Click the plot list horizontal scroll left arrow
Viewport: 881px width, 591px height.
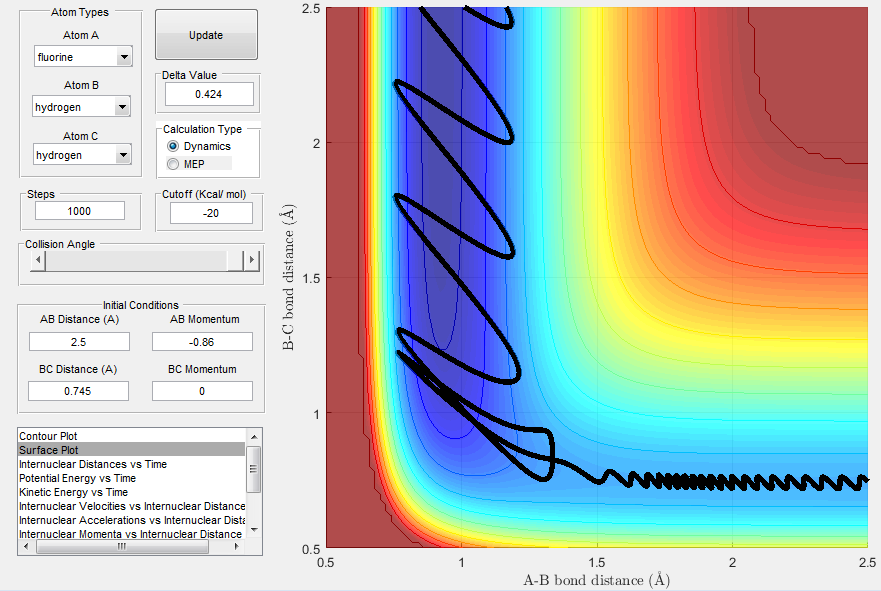(x=25, y=547)
